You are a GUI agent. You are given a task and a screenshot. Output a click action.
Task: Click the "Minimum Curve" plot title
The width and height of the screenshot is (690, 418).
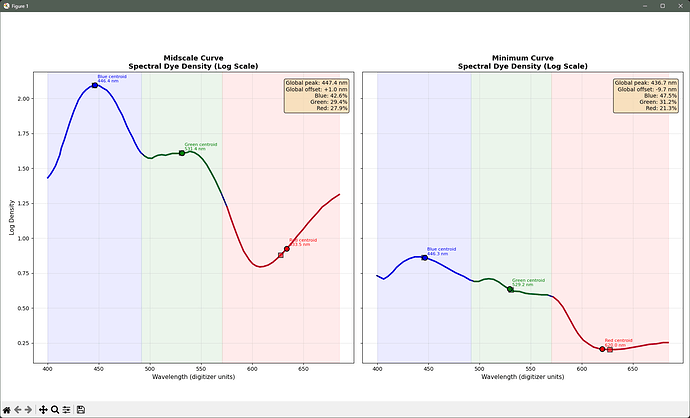[x=523, y=58]
